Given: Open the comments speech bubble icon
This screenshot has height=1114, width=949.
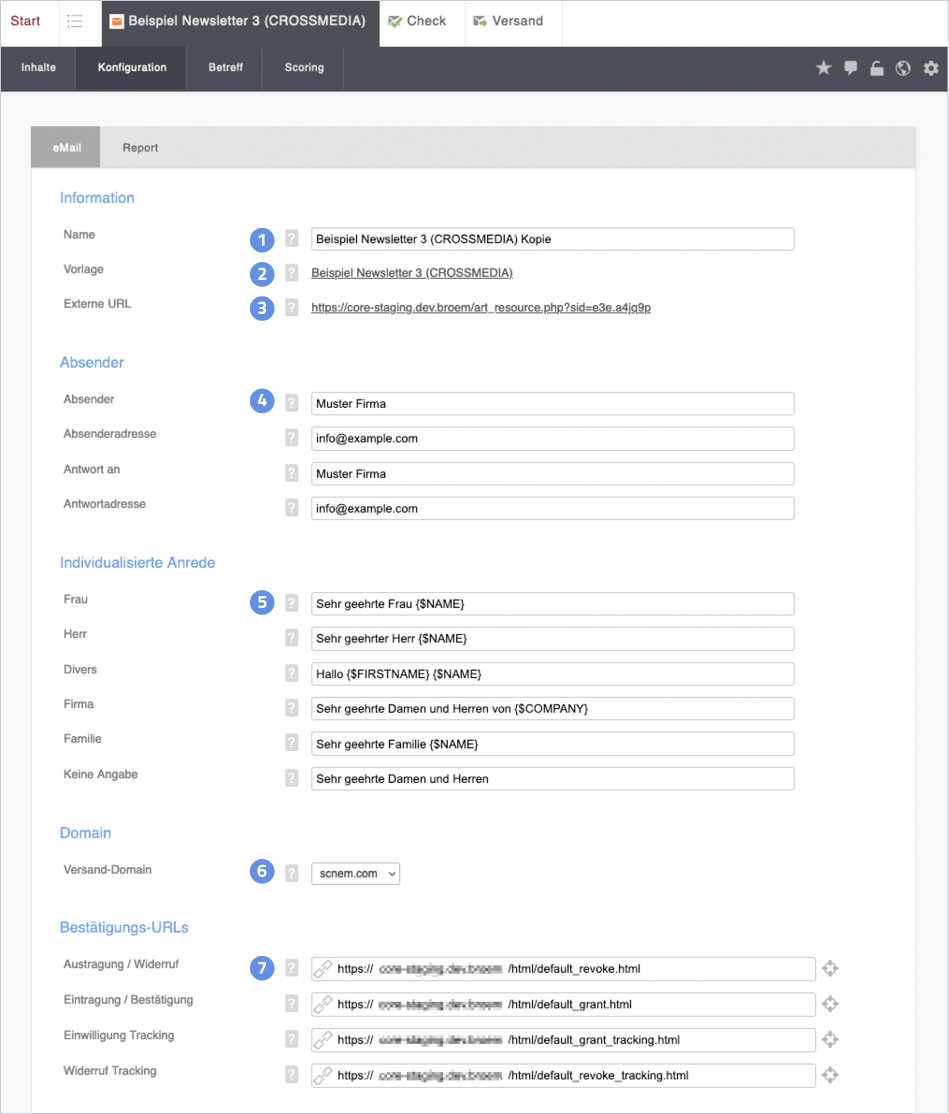Looking at the screenshot, I should 850,68.
